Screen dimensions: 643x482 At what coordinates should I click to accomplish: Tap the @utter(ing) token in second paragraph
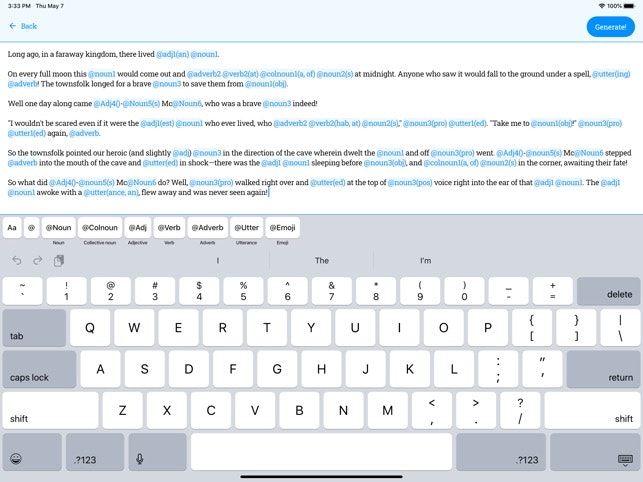click(611, 74)
